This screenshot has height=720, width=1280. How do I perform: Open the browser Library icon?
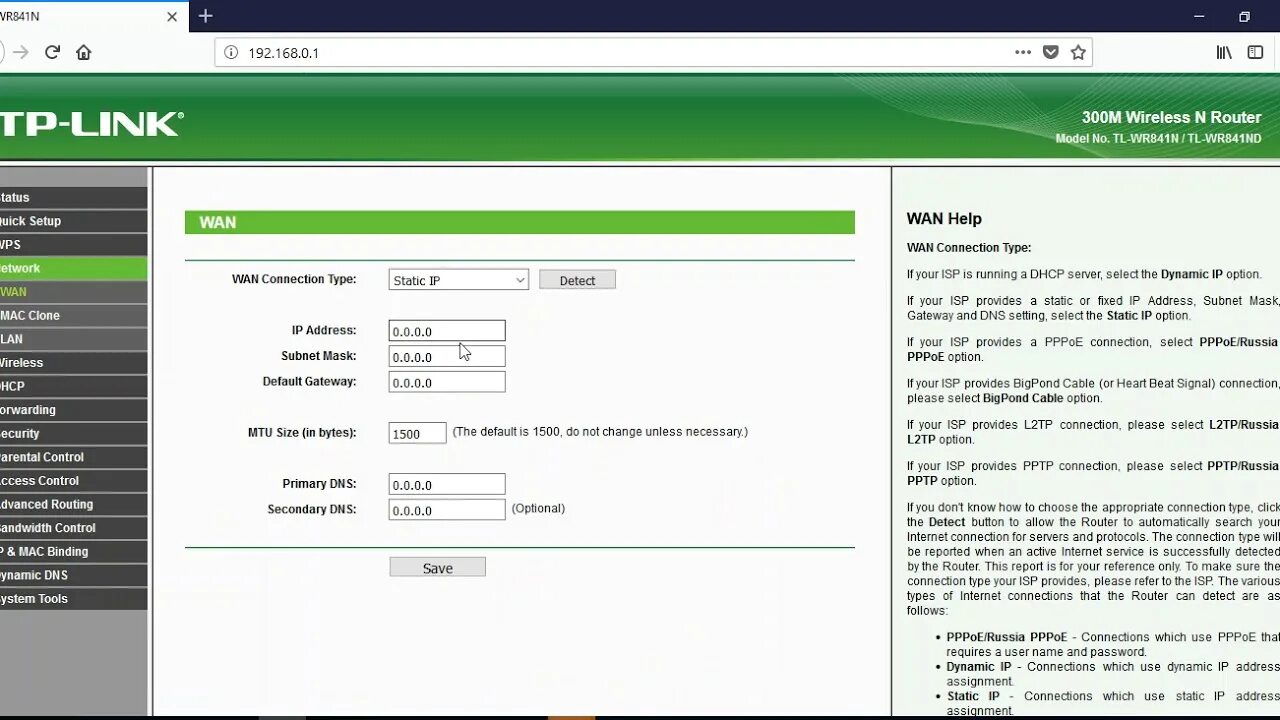tap(1224, 52)
